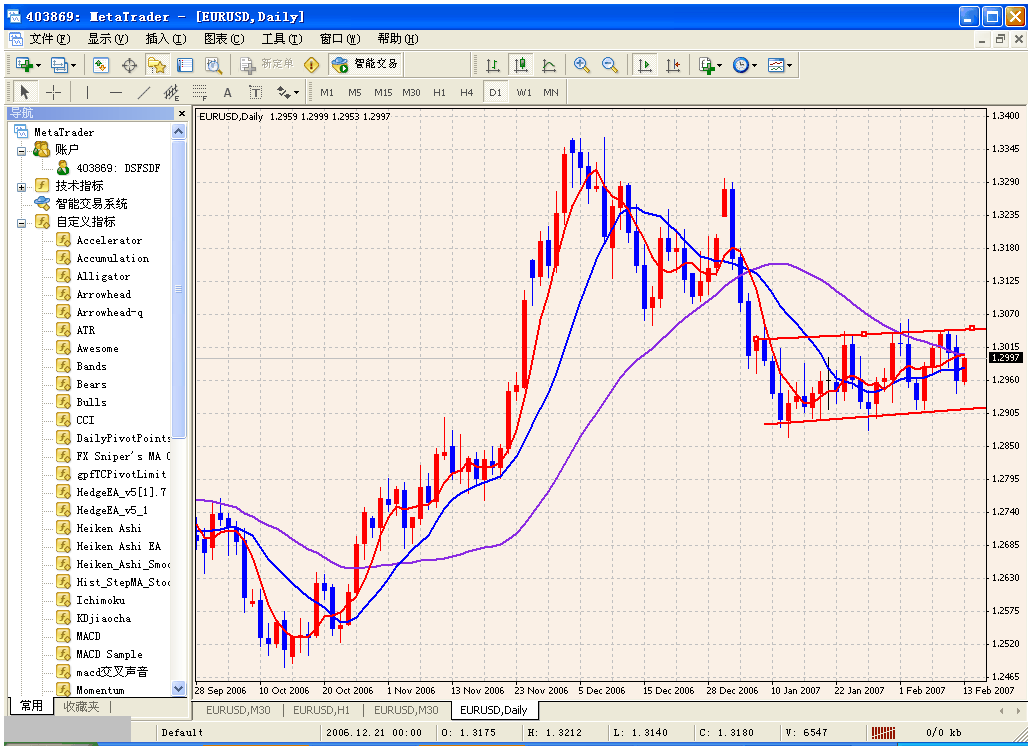Expand the 技术指标 tree node

(x=22, y=186)
